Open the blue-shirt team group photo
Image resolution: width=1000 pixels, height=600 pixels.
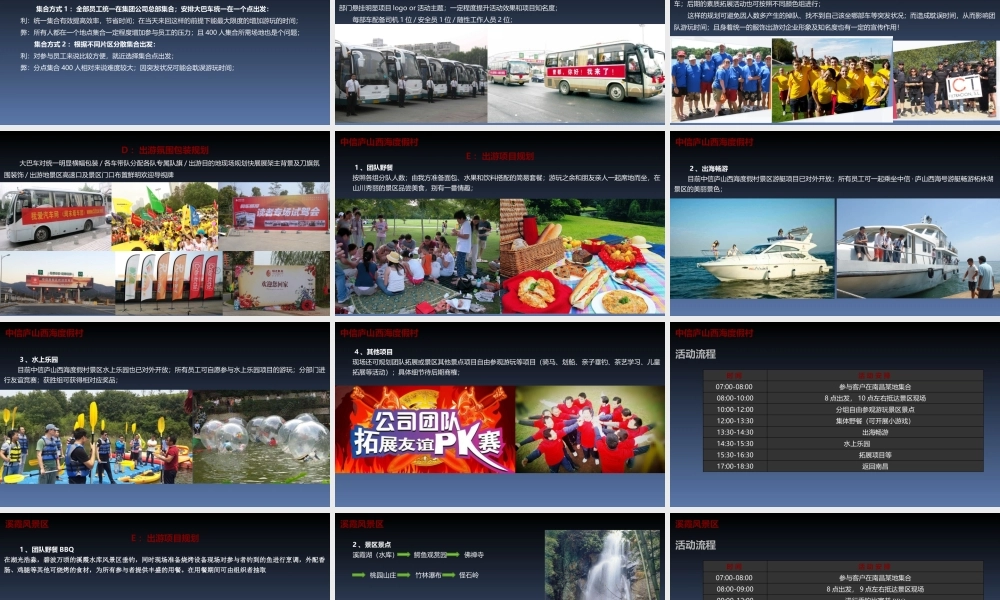[x=721, y=82]
